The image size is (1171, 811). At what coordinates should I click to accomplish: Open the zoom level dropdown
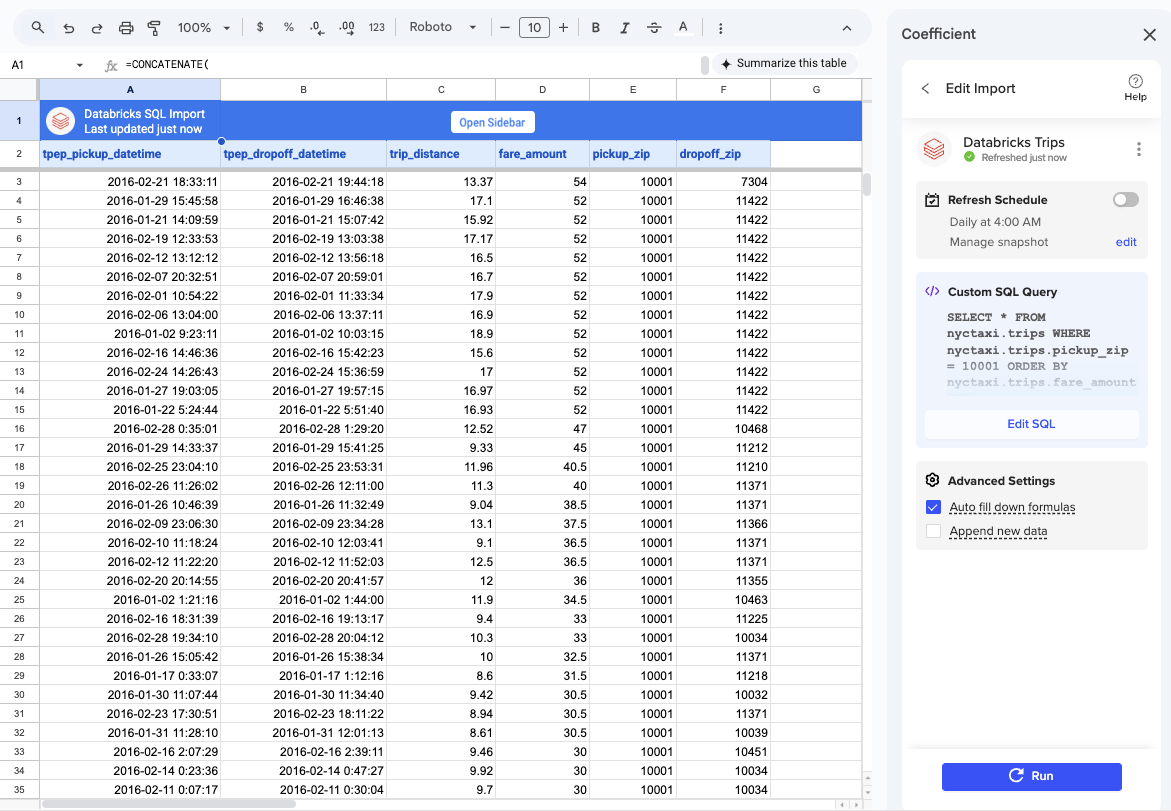click(x=203, y=27)
